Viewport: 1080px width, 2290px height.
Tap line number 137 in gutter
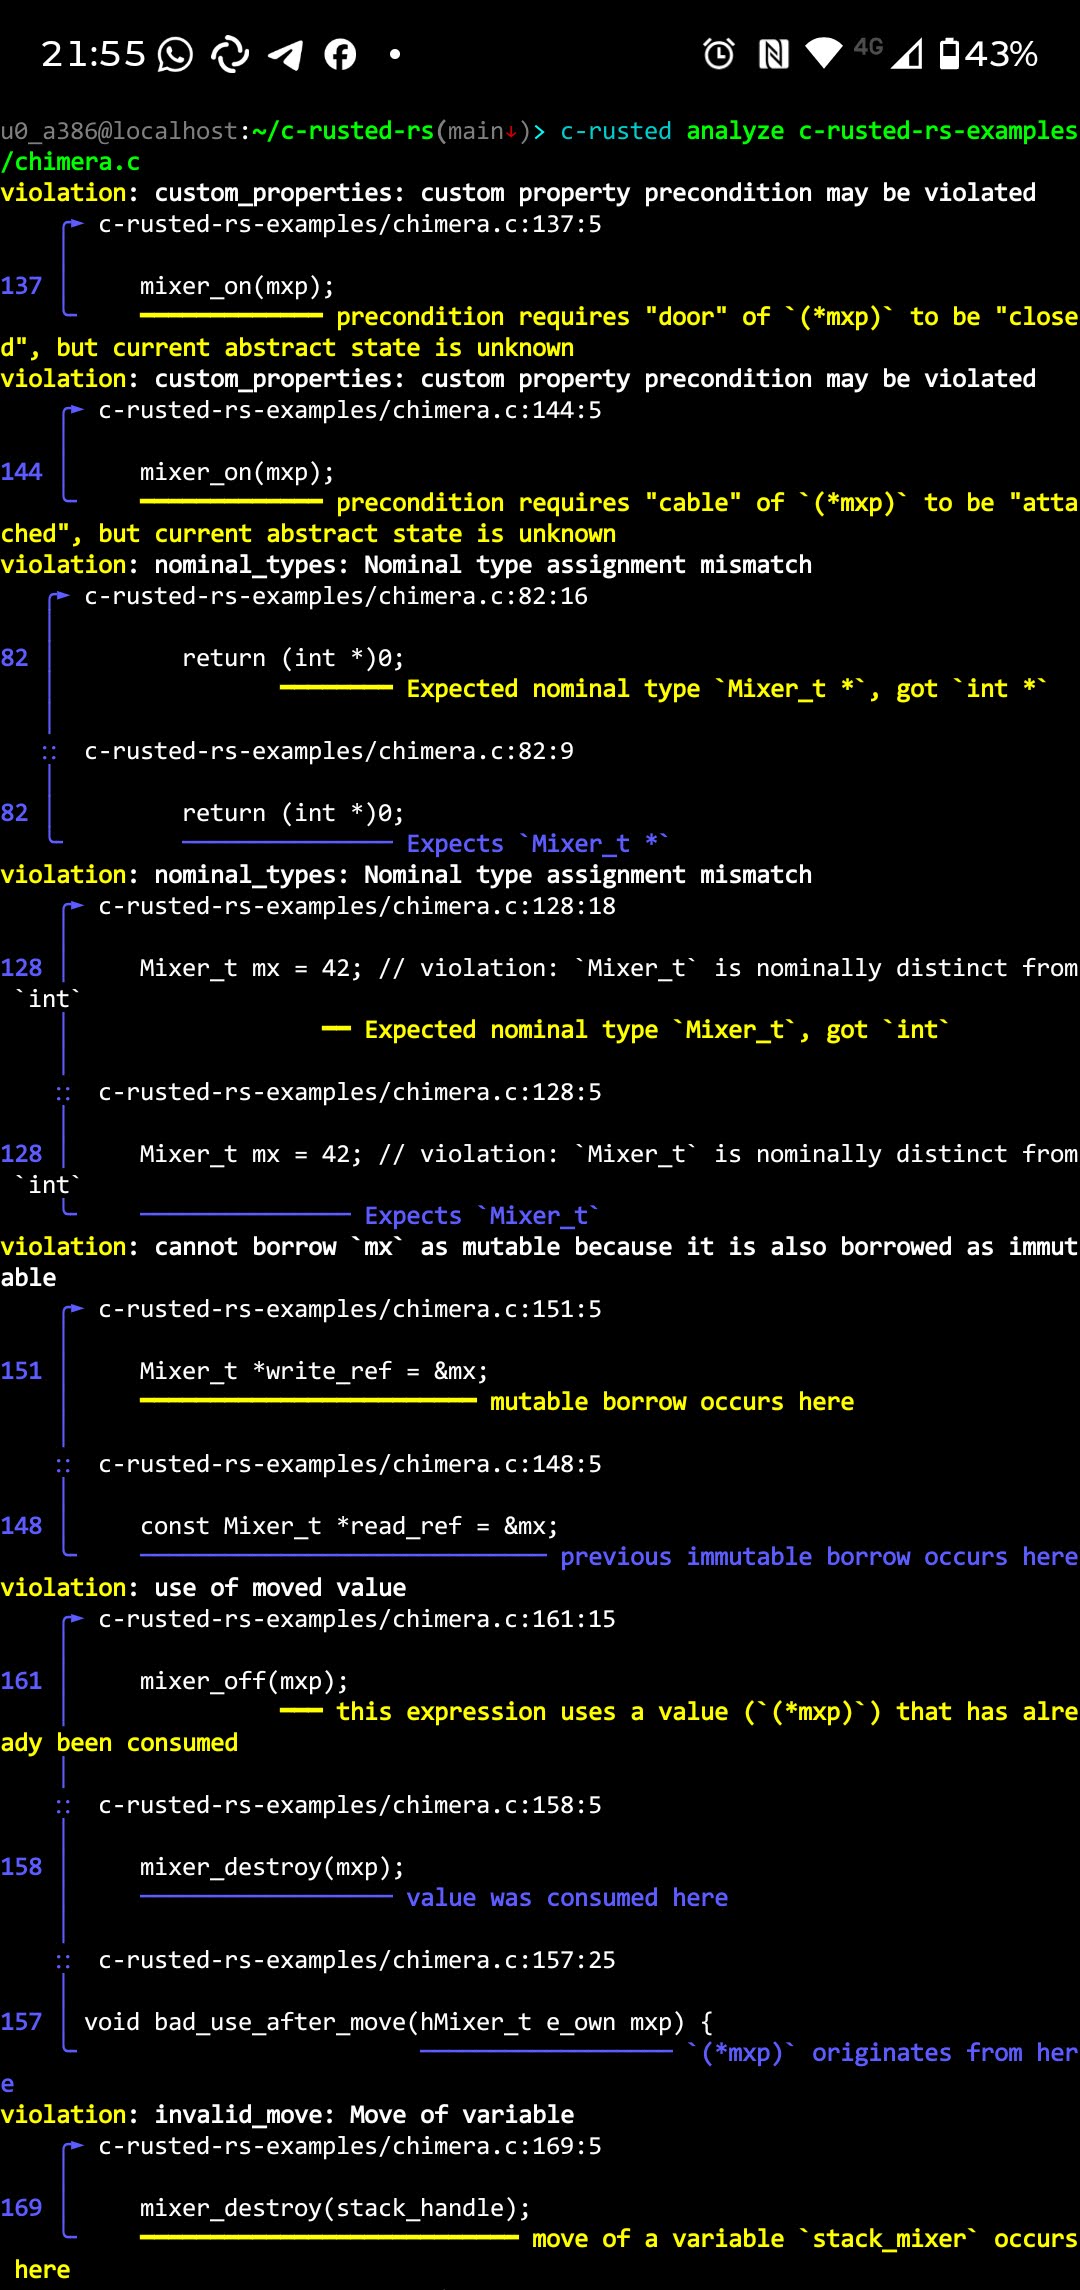[21, 286]
